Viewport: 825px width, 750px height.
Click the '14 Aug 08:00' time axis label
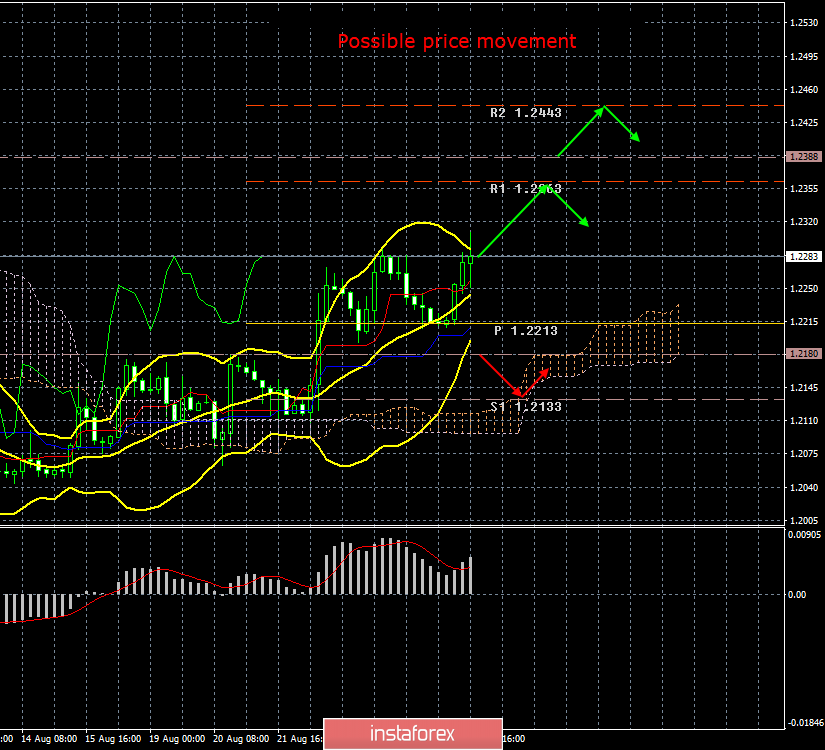(49, 739)
